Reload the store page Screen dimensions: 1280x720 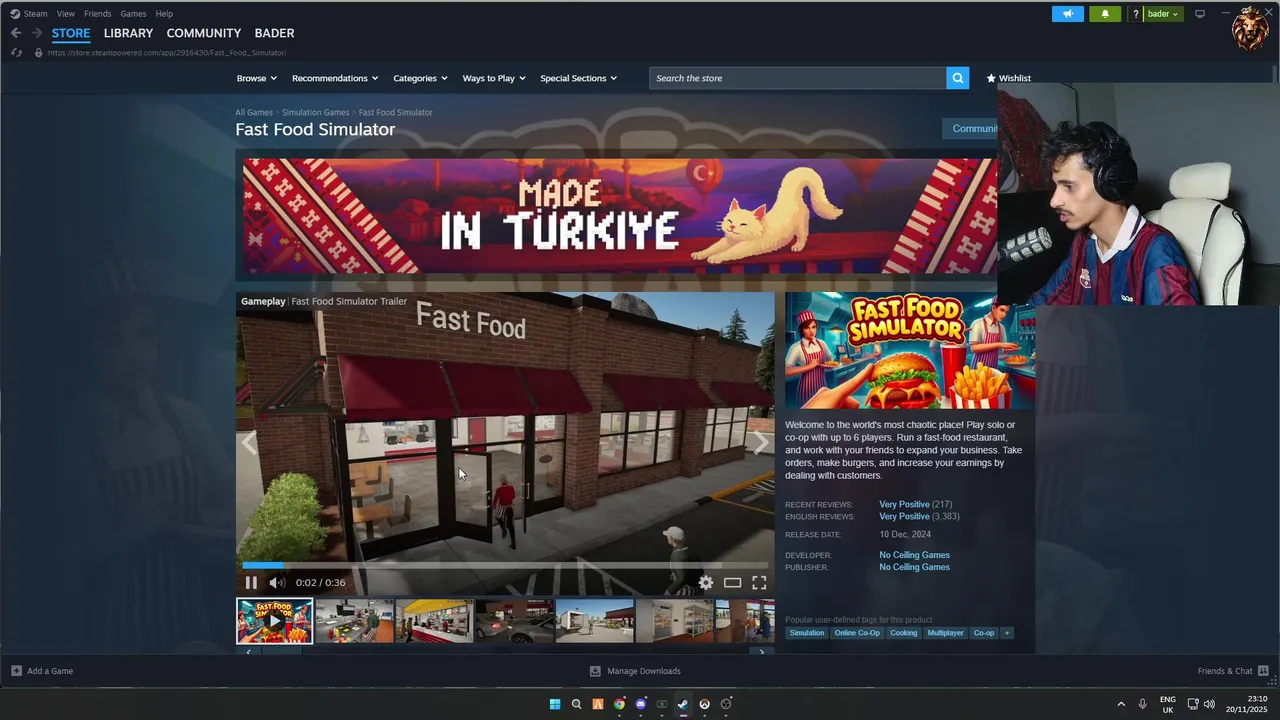point(16,52)
